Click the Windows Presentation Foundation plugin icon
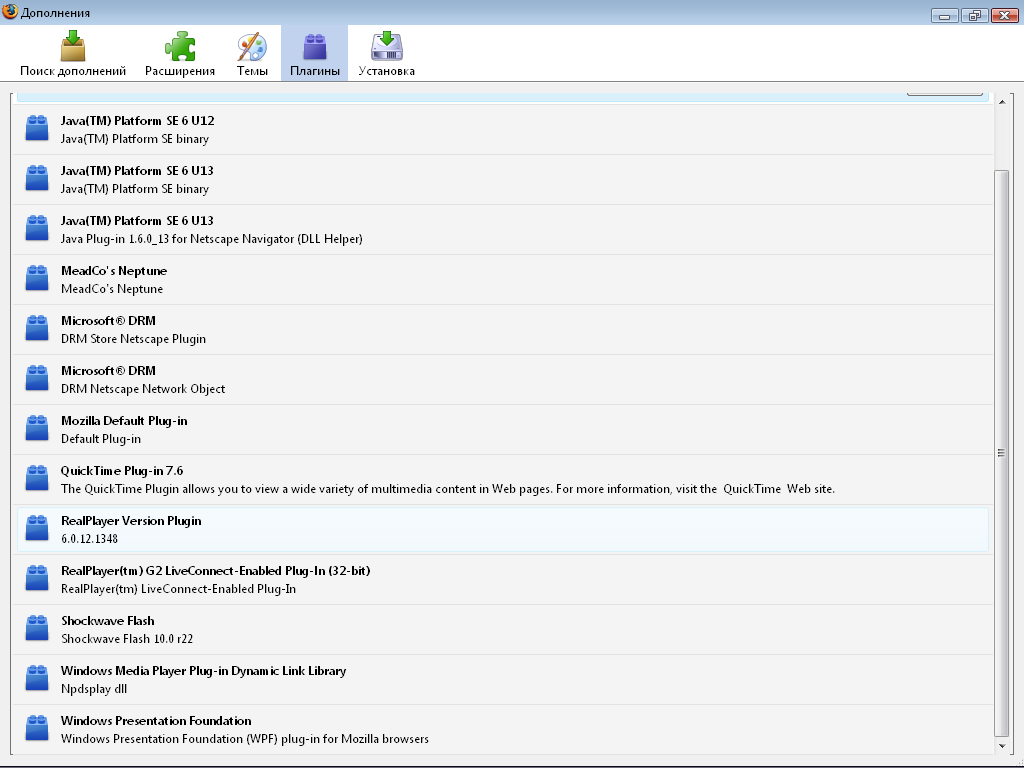 (37, 728)
